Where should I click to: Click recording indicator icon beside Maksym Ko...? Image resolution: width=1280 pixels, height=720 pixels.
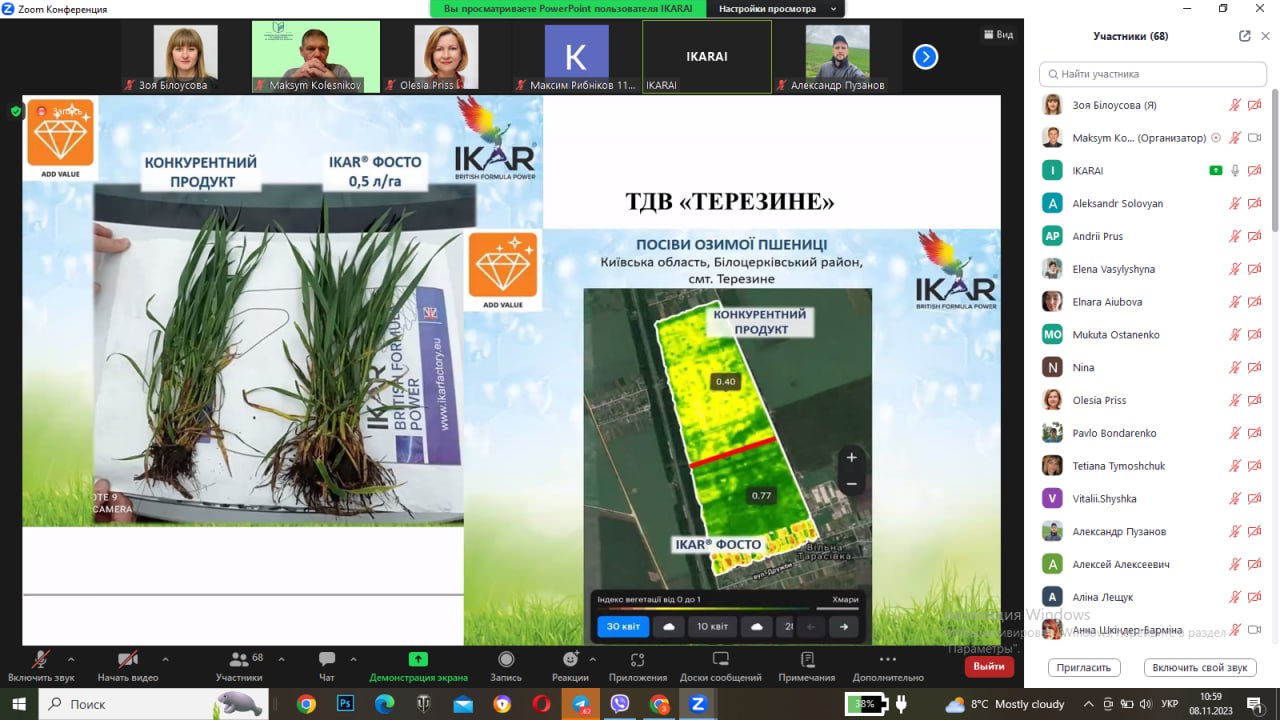pos(1216,138)
